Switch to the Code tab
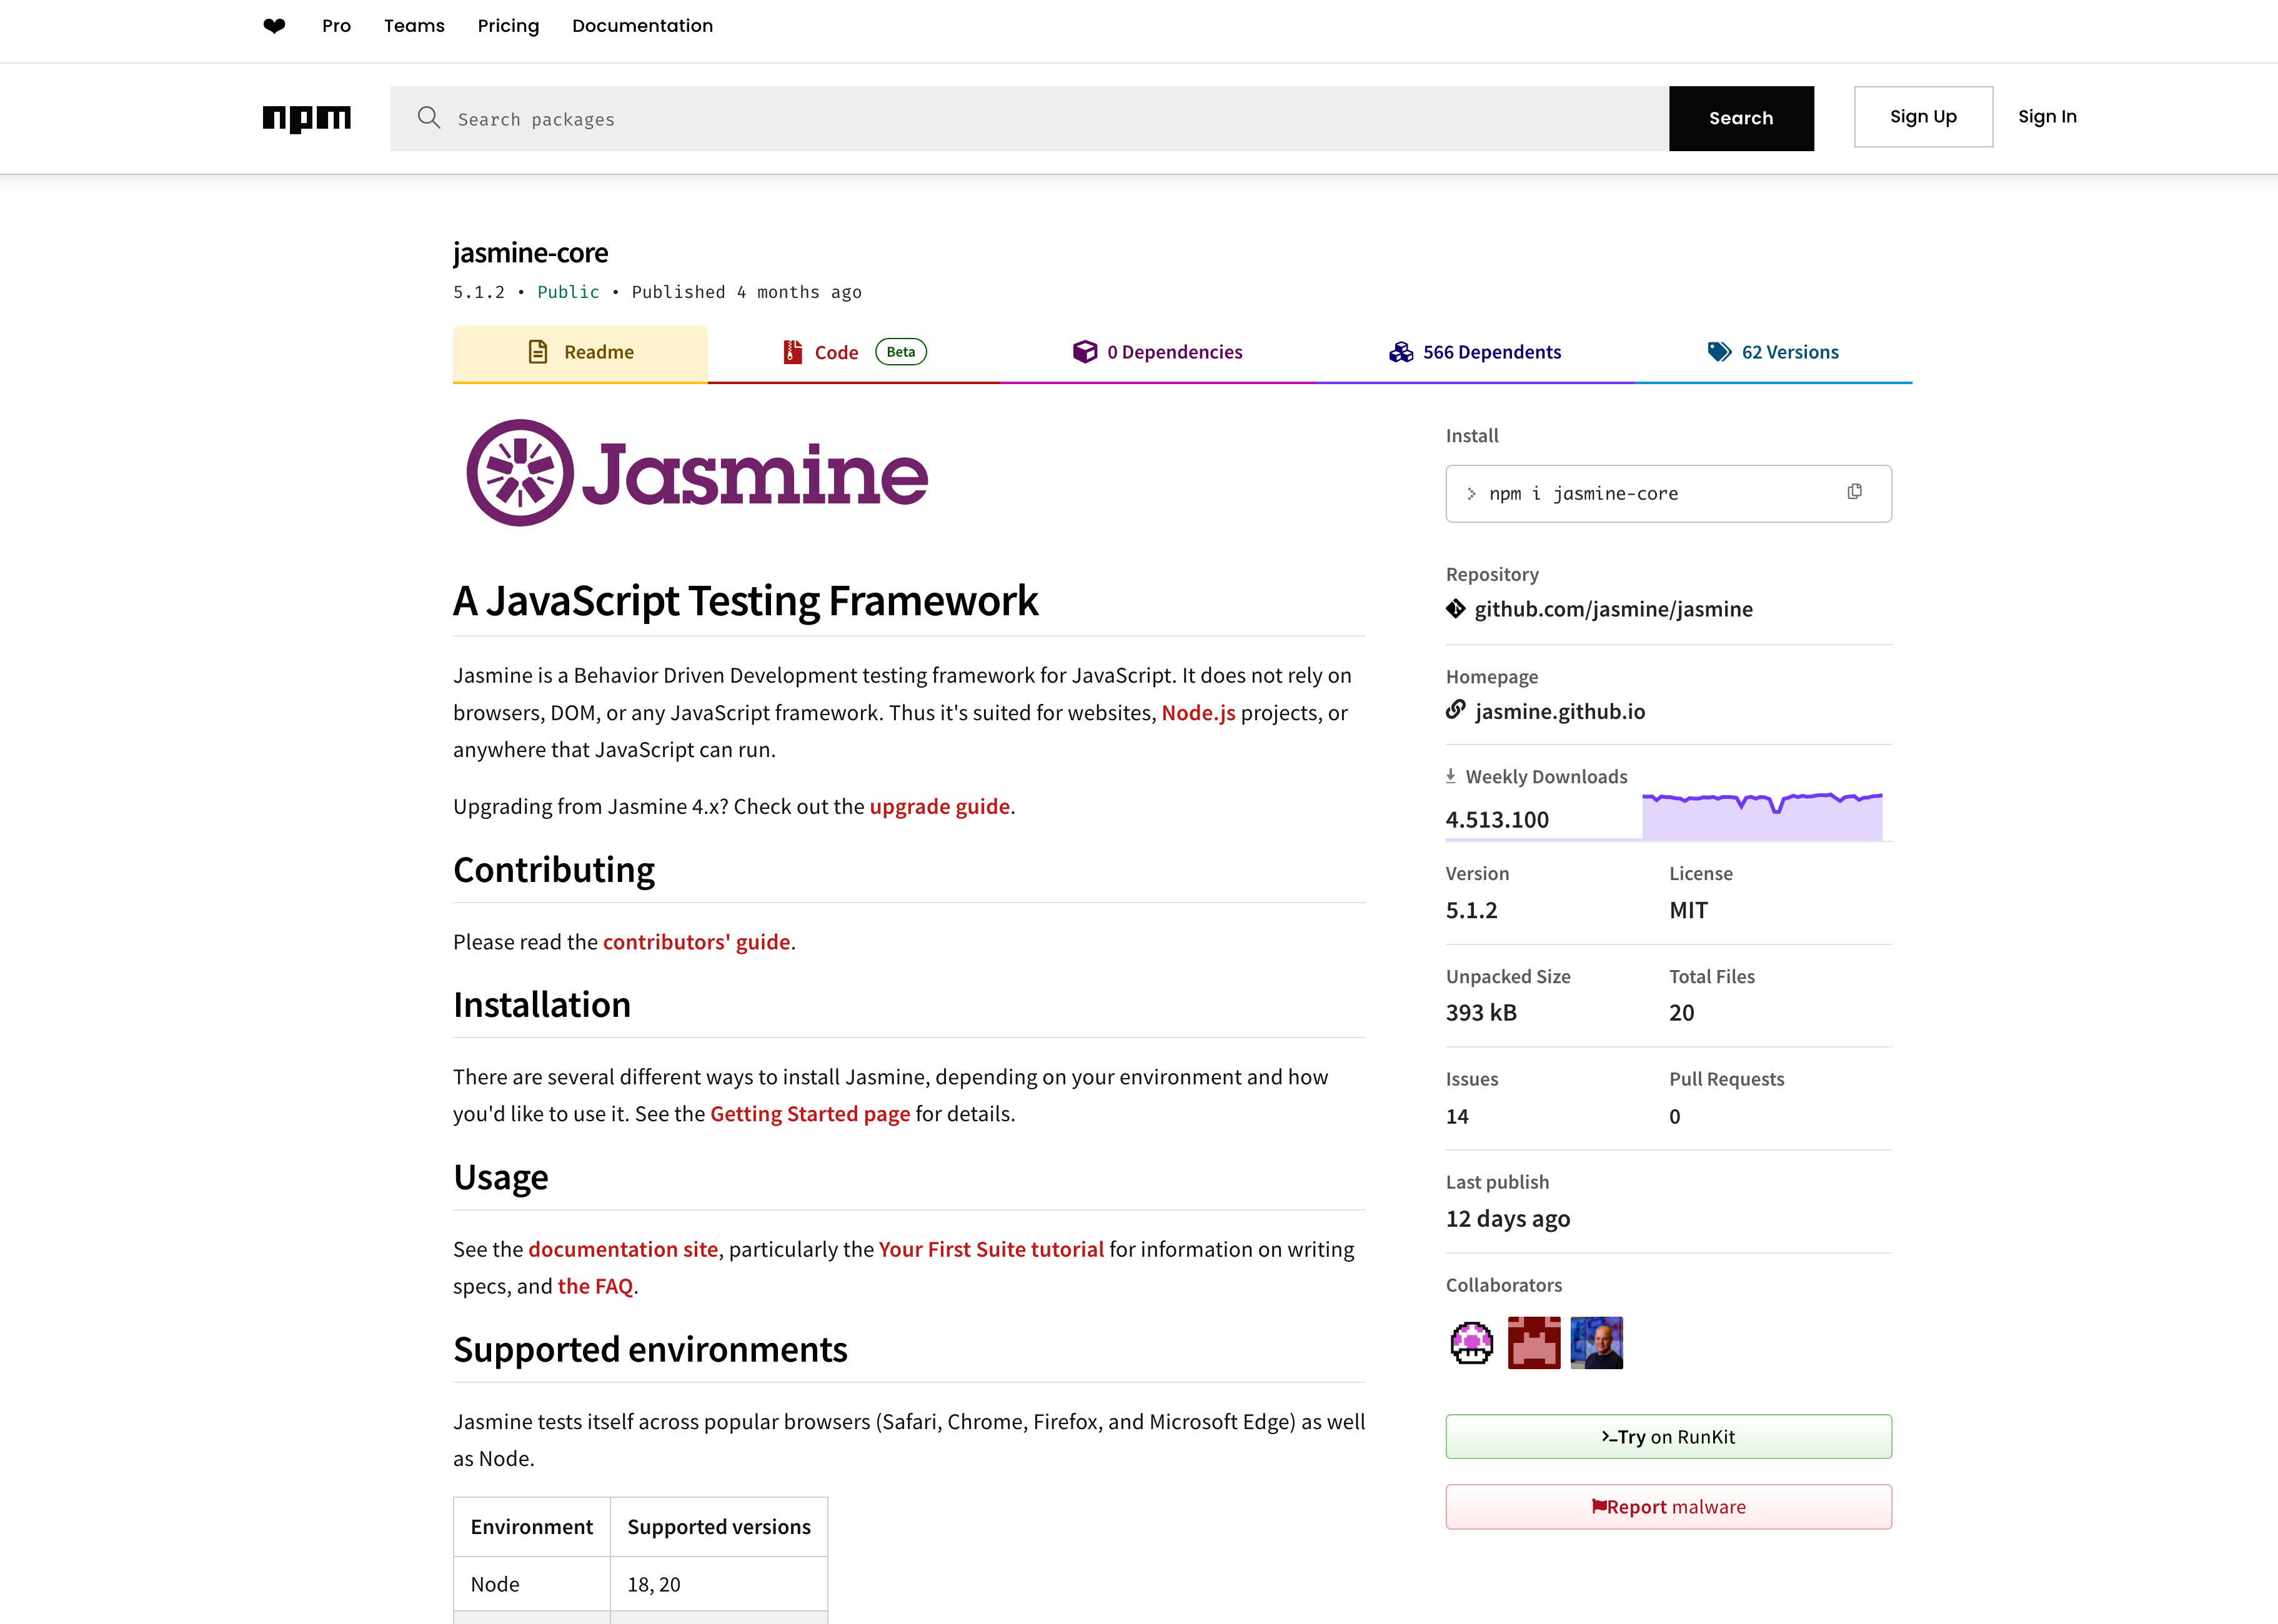This screenshot has height=1624, width=2278. click(x=854, y=353)
